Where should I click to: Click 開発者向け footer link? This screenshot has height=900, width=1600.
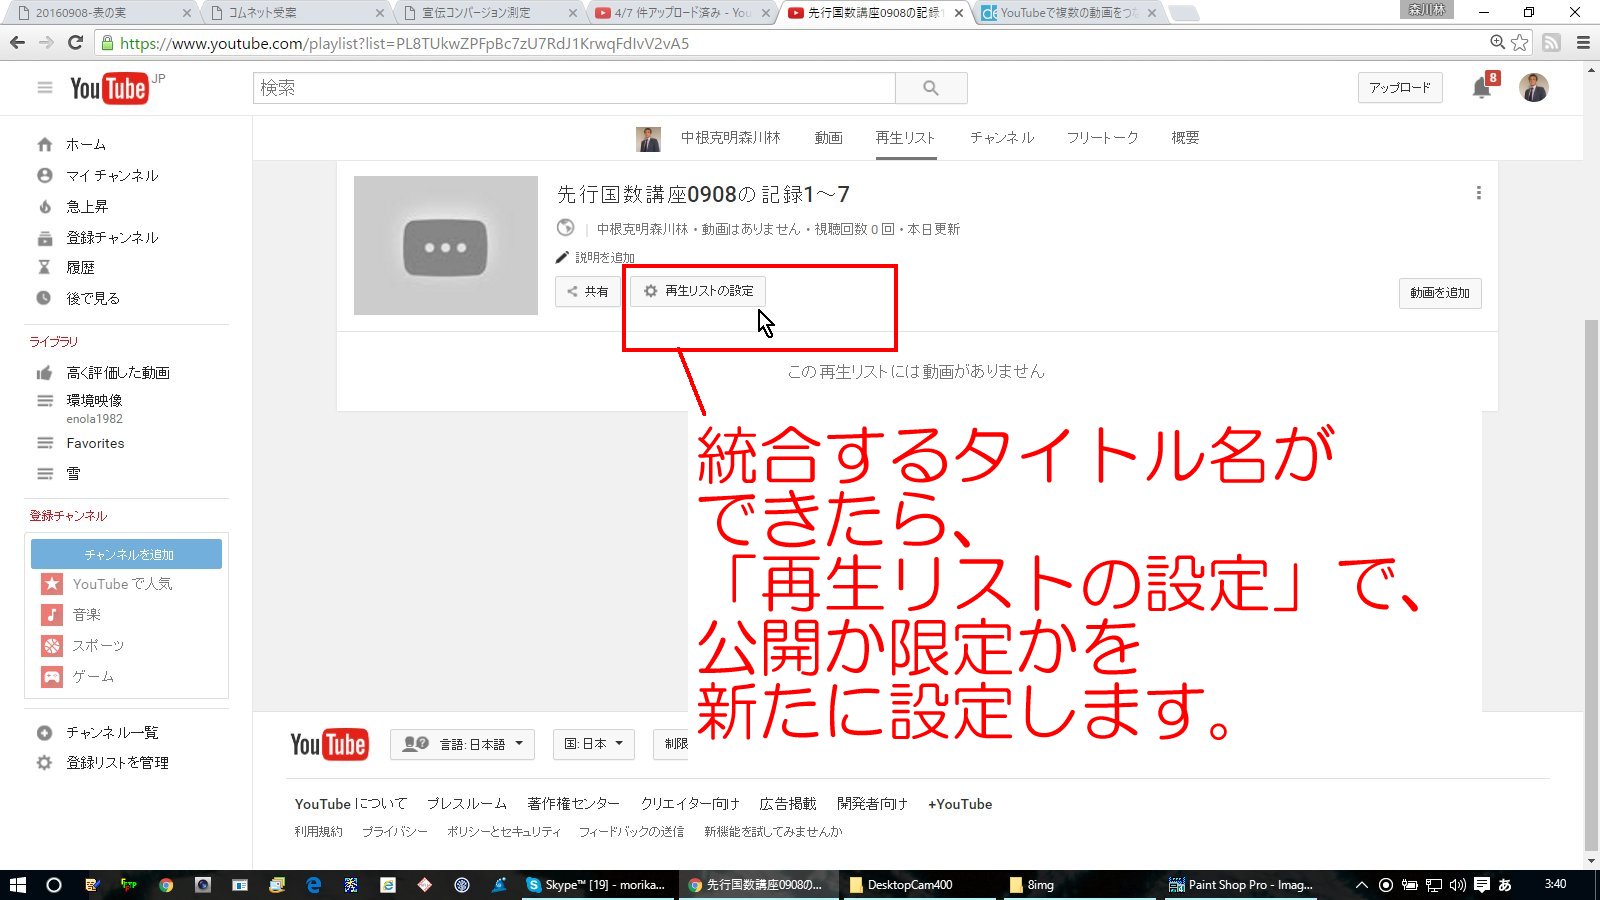tap(872, 804)
